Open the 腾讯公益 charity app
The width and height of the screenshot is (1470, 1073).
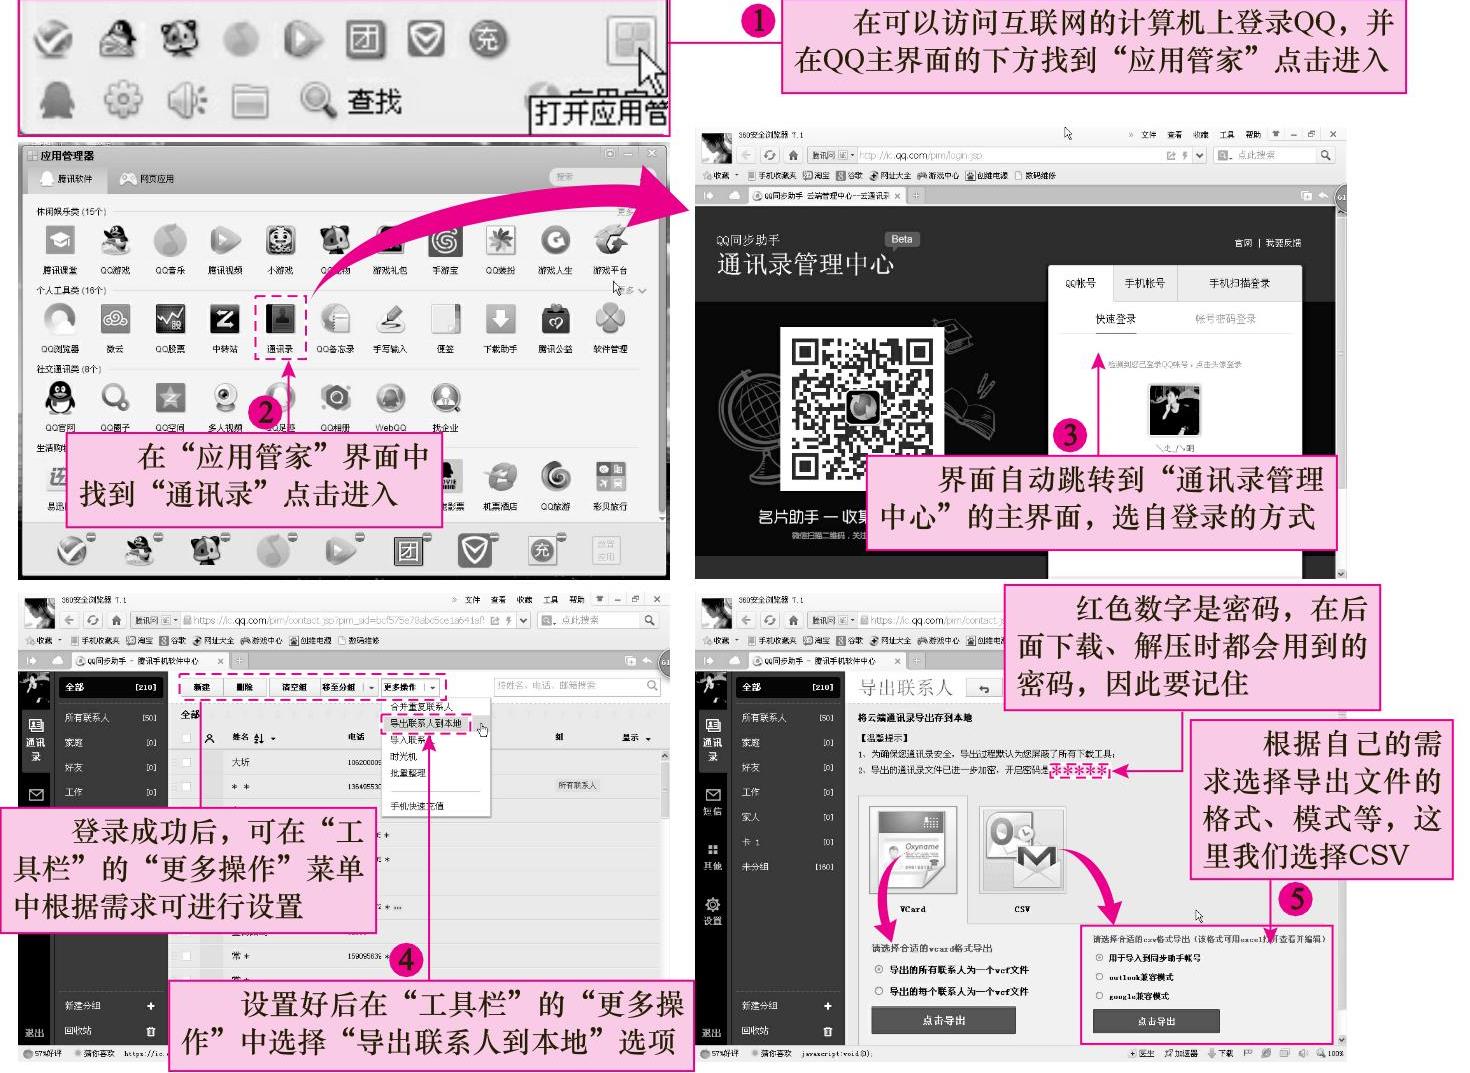coord(555,320)
